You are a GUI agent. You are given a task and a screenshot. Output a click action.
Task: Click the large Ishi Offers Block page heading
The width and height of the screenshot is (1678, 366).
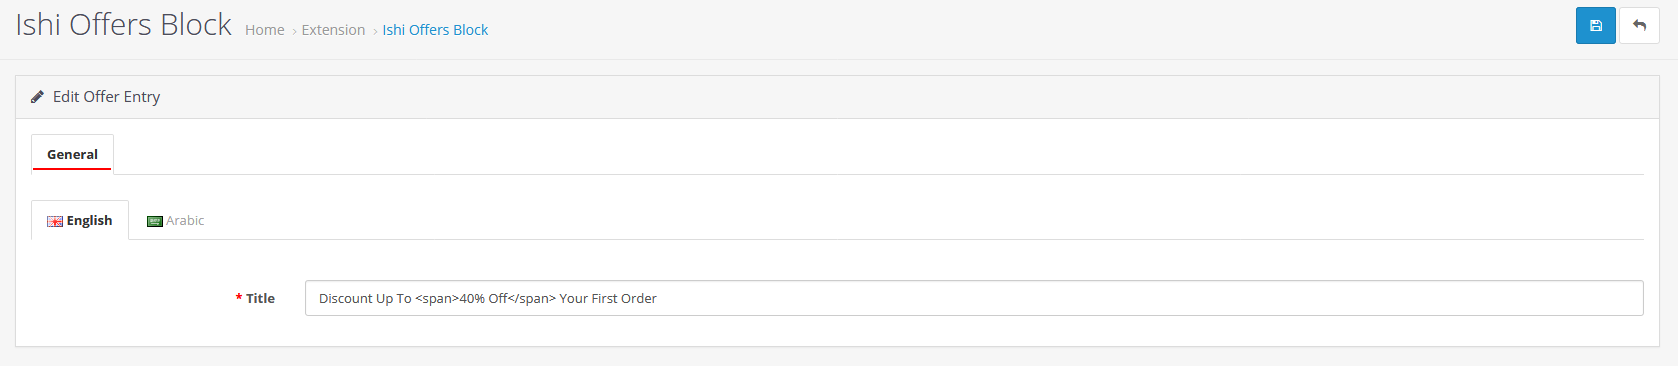pos(123,25)
